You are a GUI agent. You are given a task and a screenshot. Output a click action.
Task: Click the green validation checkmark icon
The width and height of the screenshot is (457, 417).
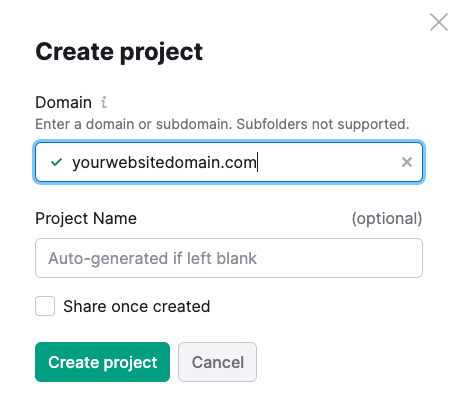click(x=56, y=162)
